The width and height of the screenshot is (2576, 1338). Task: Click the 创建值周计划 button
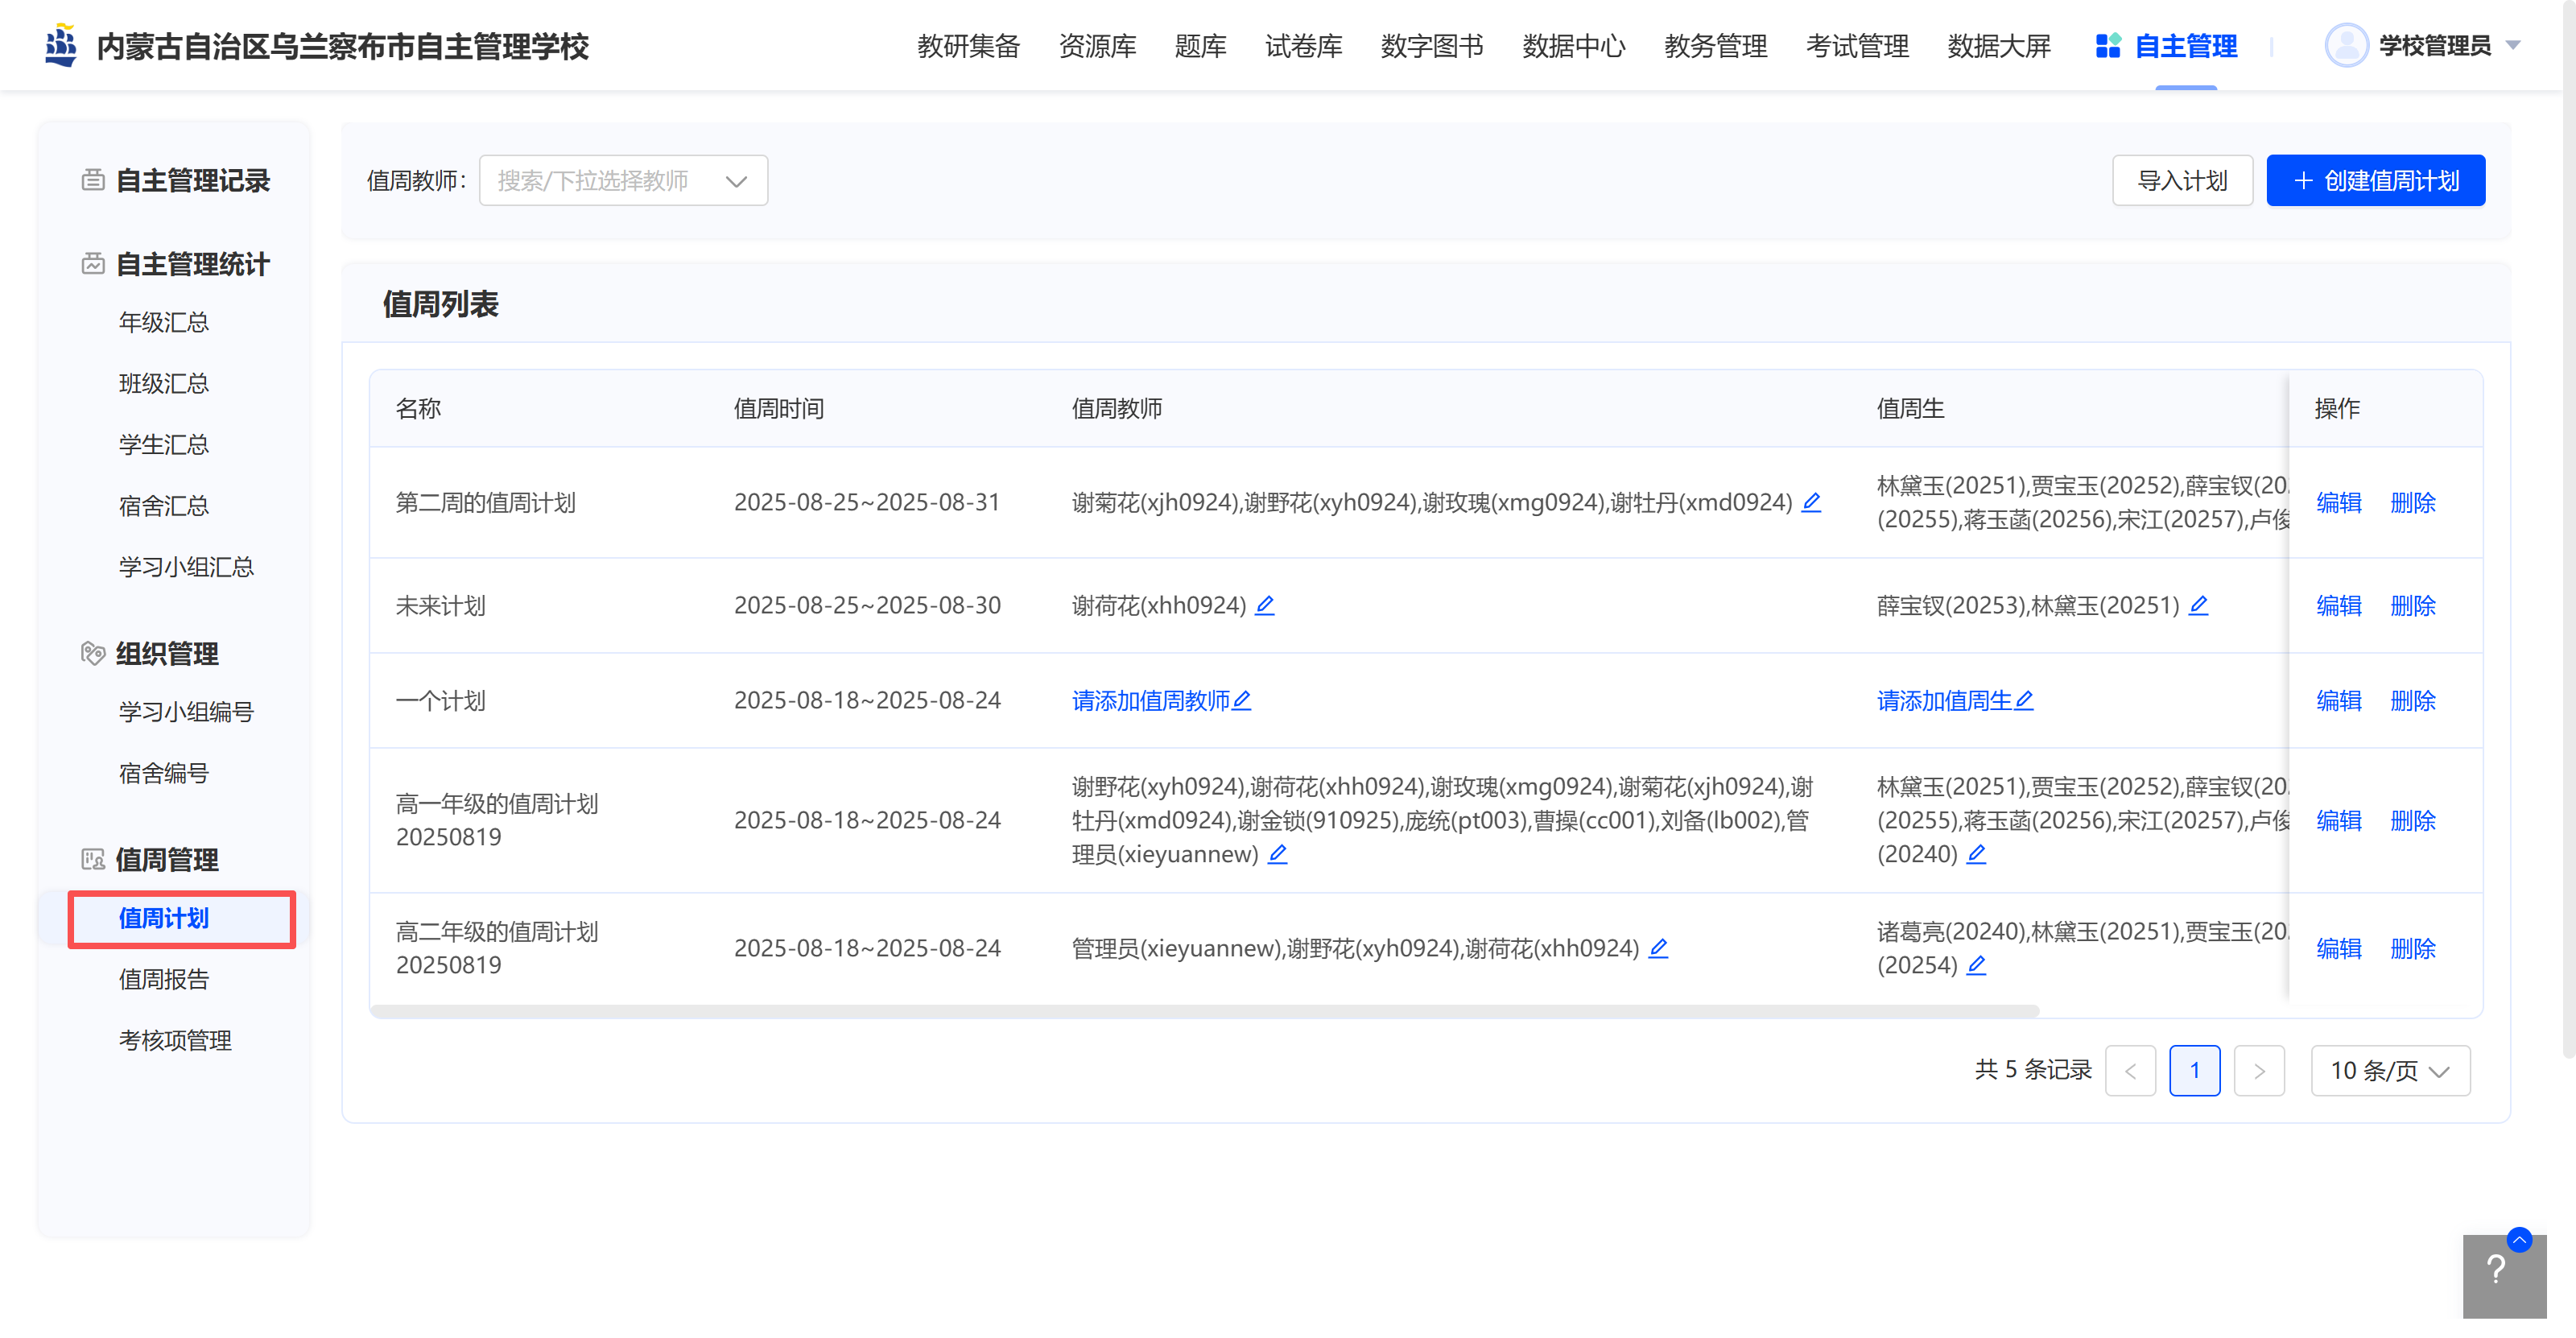pos(2375,181)
